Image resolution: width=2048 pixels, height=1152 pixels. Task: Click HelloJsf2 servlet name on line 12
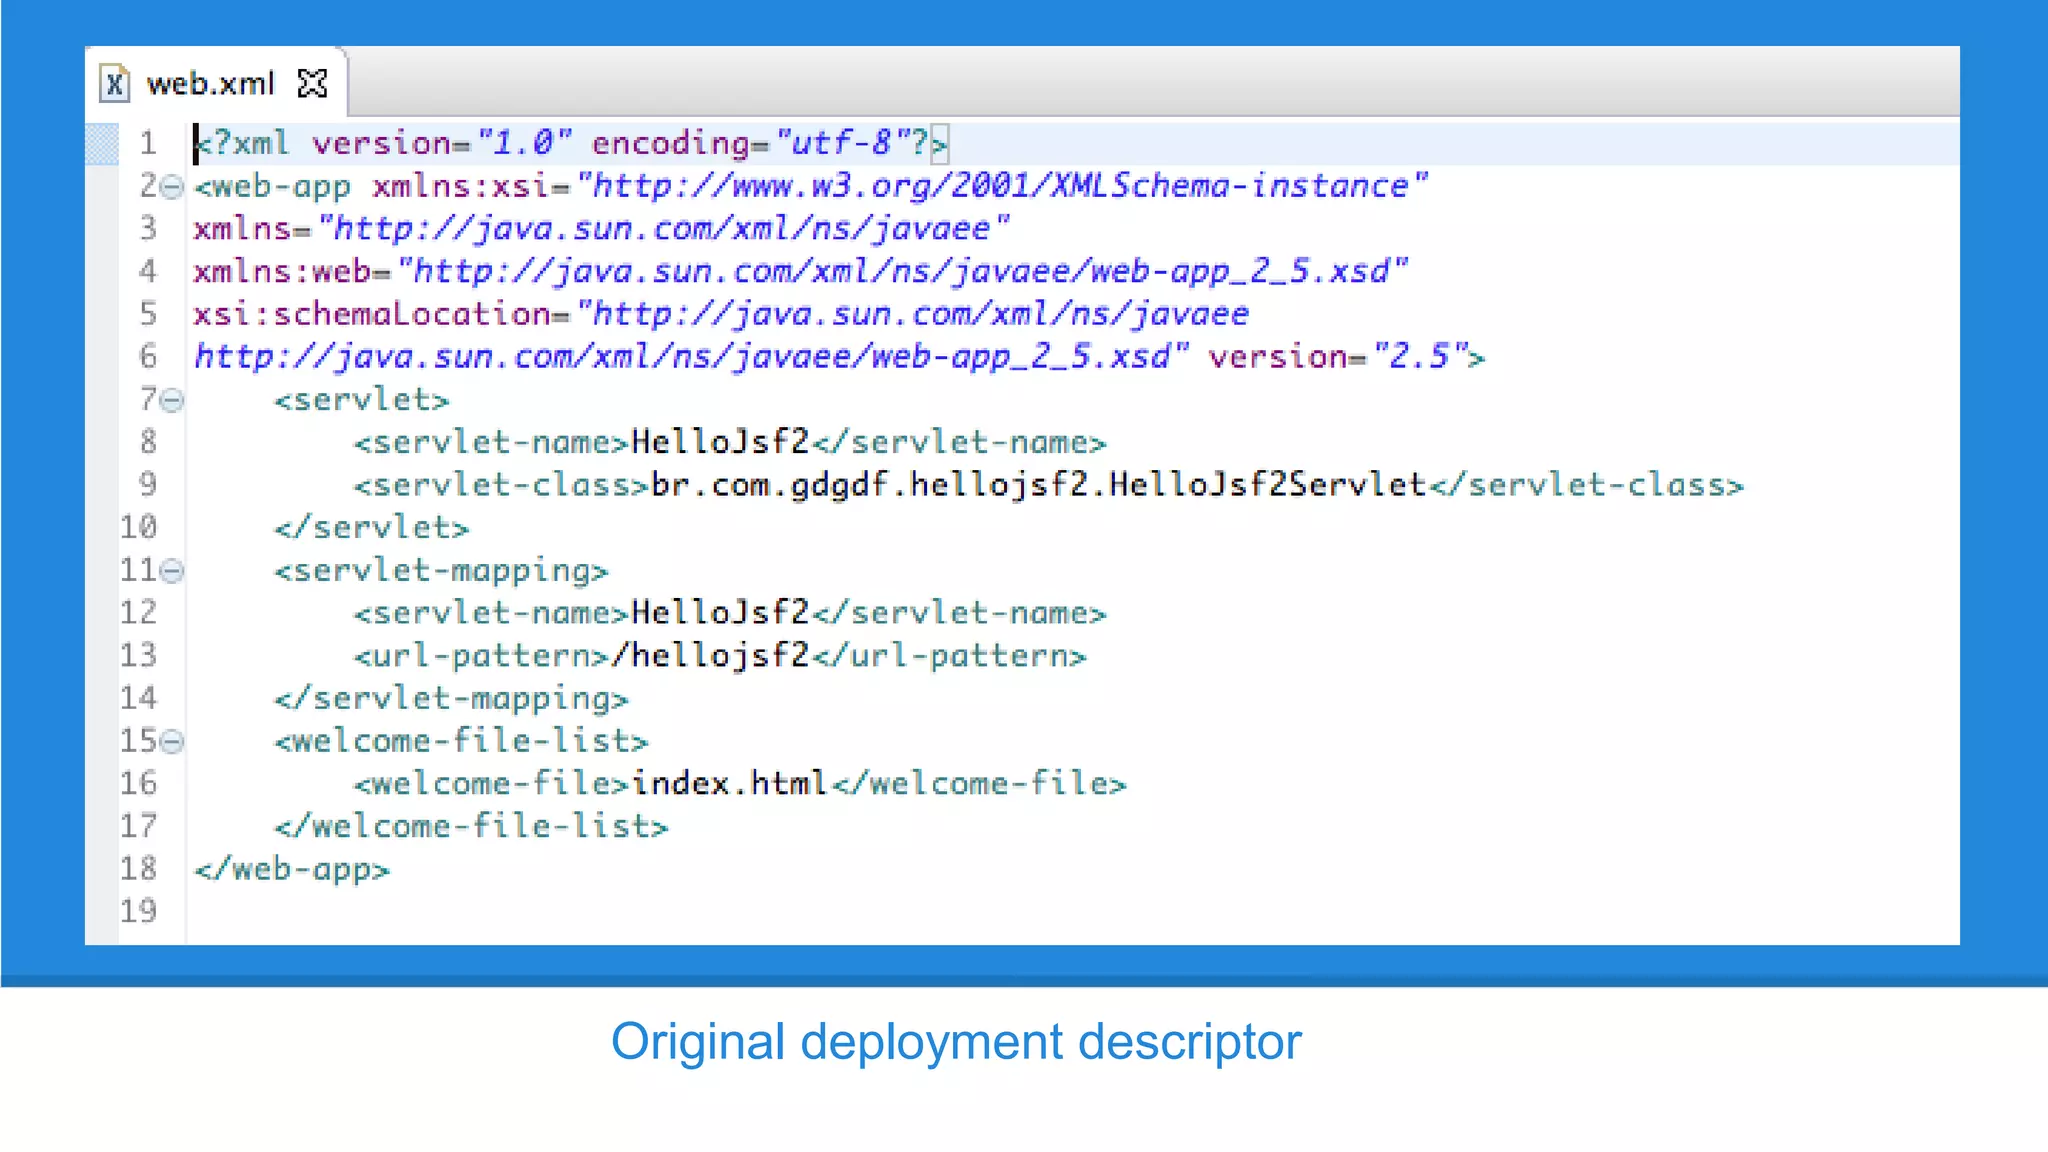[x=720, y=612]
